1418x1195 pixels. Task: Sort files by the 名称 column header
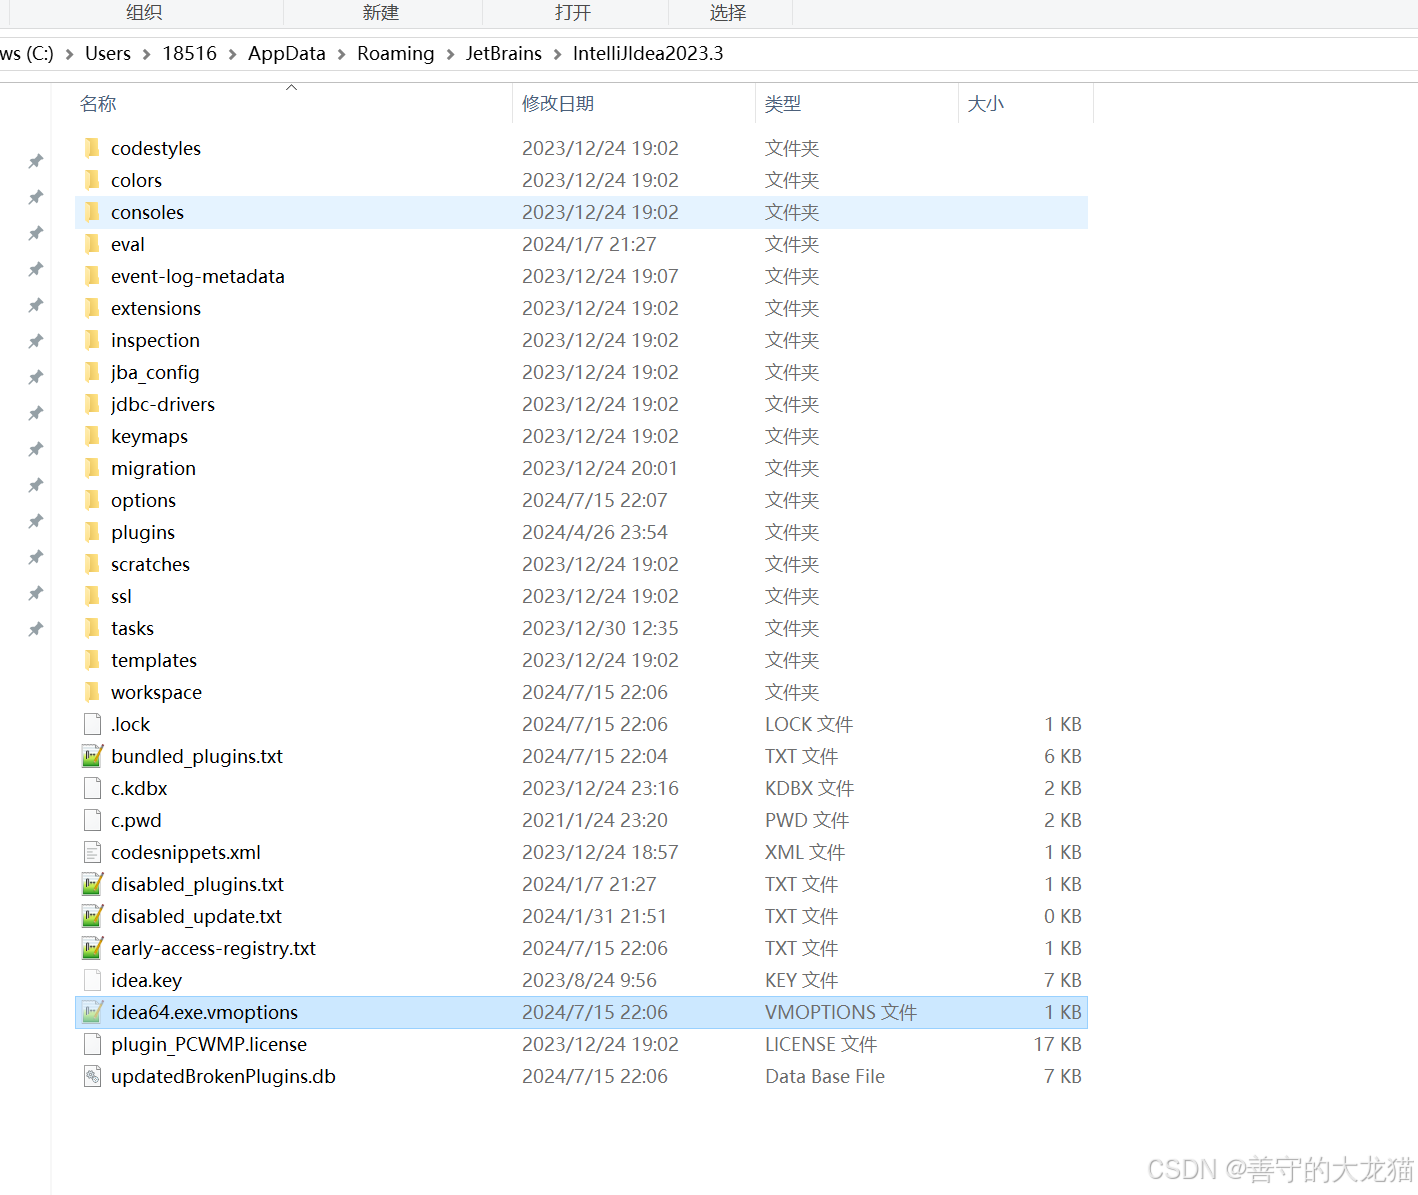(x=98, y=104)
